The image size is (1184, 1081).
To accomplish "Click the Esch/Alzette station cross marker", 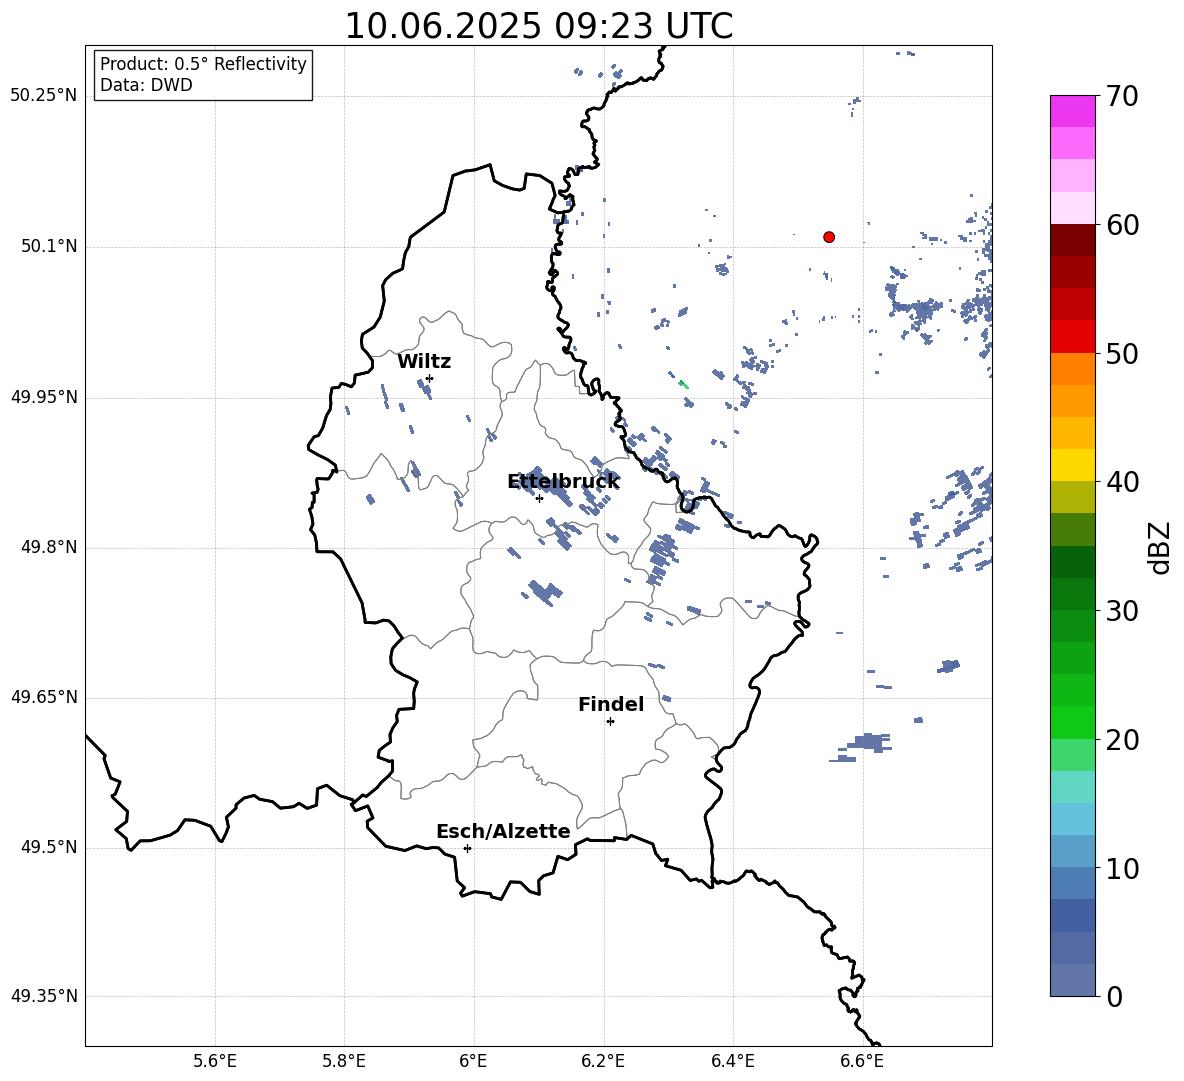I will [467, 848].
